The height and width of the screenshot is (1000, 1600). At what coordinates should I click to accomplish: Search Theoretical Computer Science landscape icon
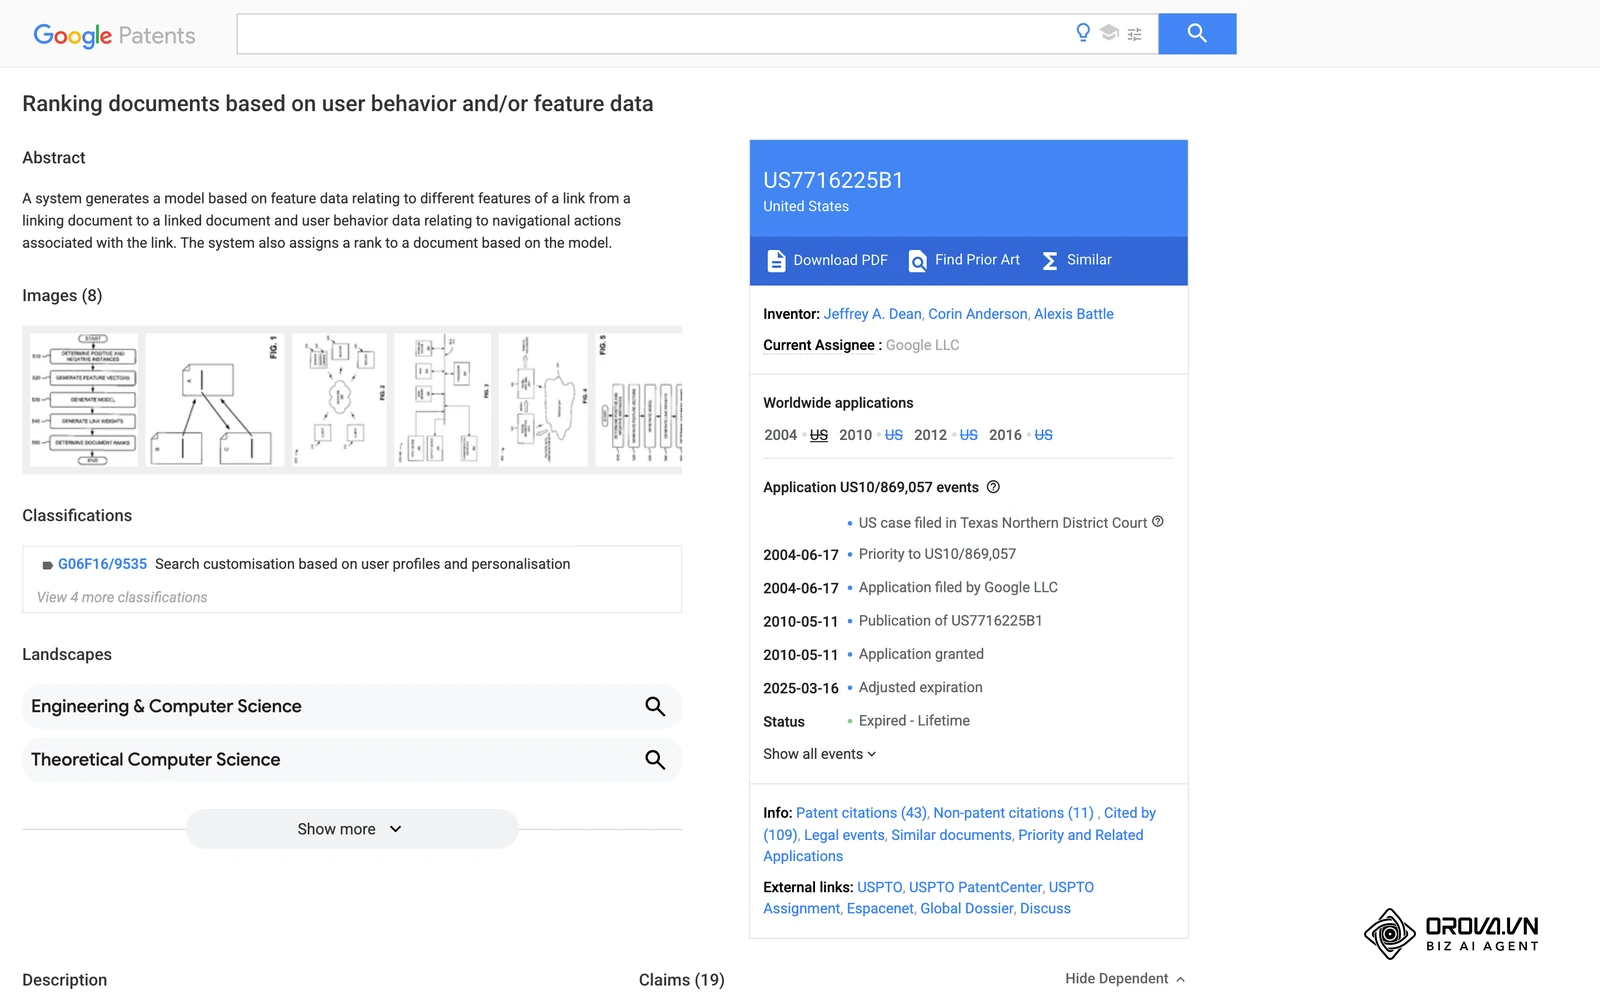(x=655, y=760)
